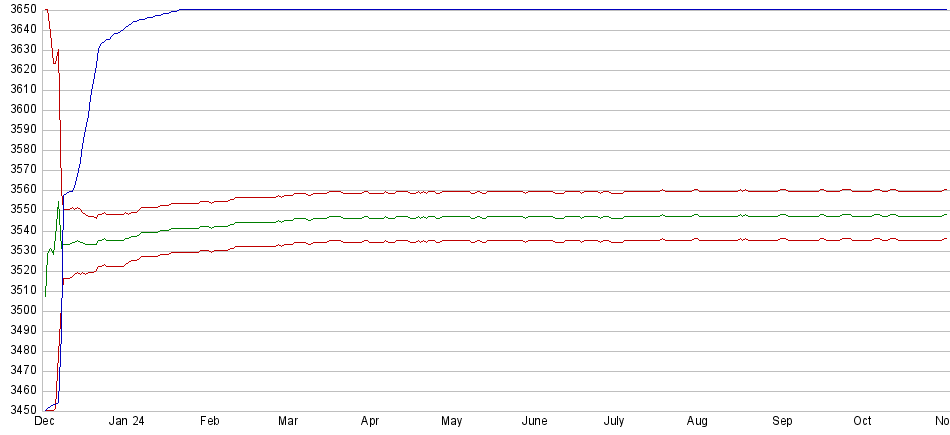Viewport: 950px width, 435px height.
Task: Select the Sep month label
Action: point(781,421)
